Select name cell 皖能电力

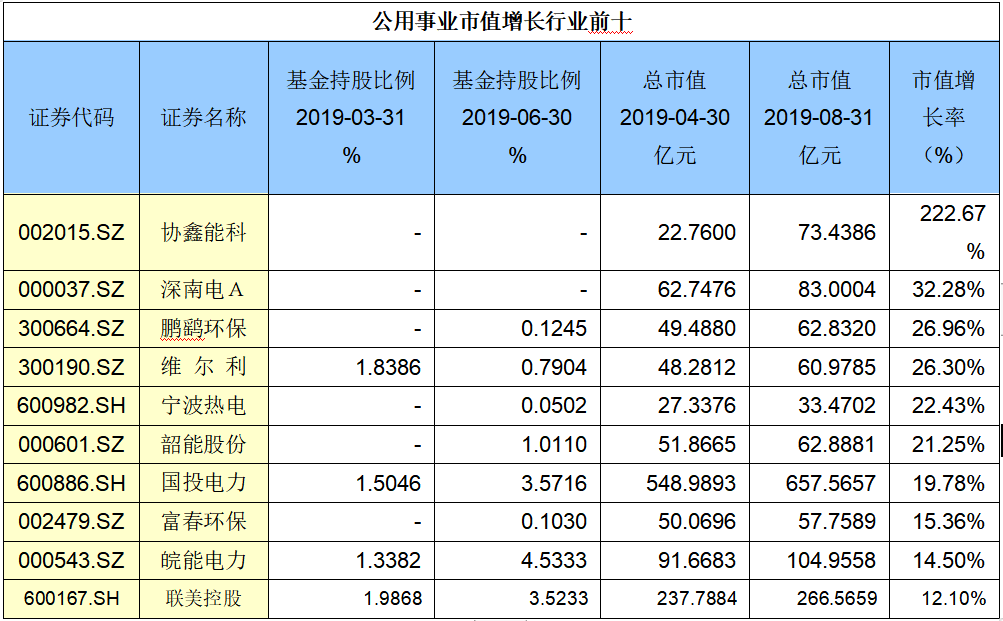point(203,560)
